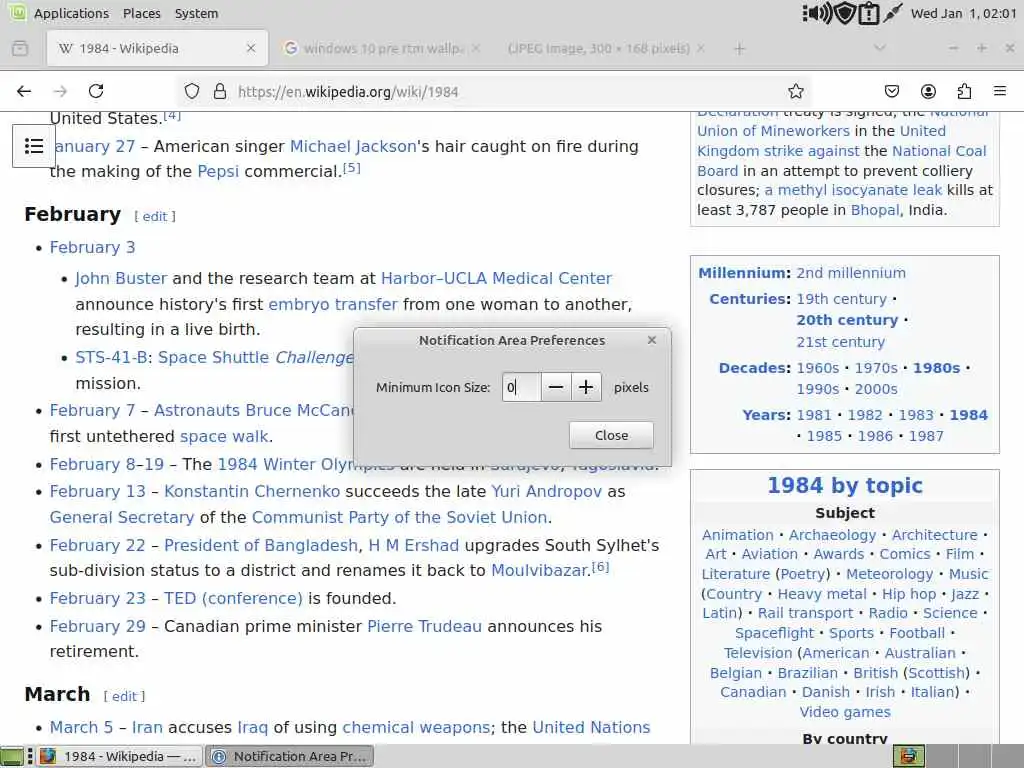
Task: View site security padlock info
Action: [x=220, y=91]
